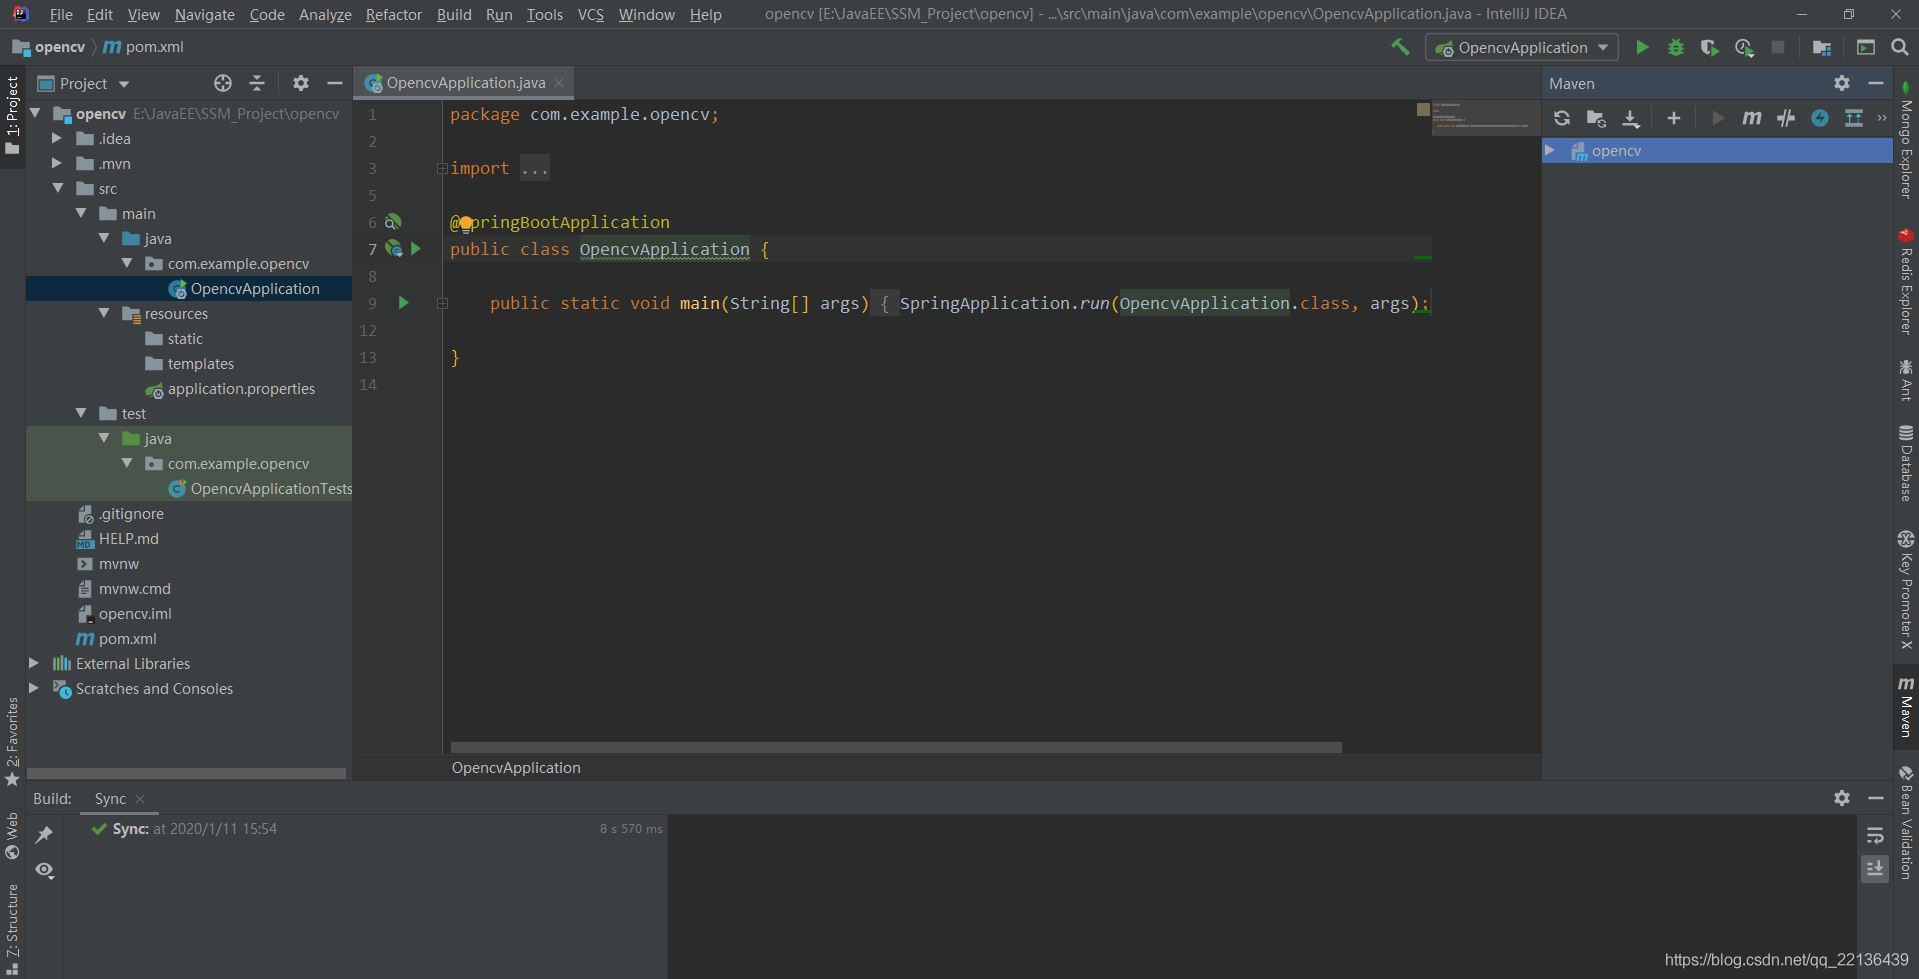The width and height of the screenshot is (1919, 979).
Task: Run the OpencvApplication with the green Run icon
Action: tap(1643, 47)
